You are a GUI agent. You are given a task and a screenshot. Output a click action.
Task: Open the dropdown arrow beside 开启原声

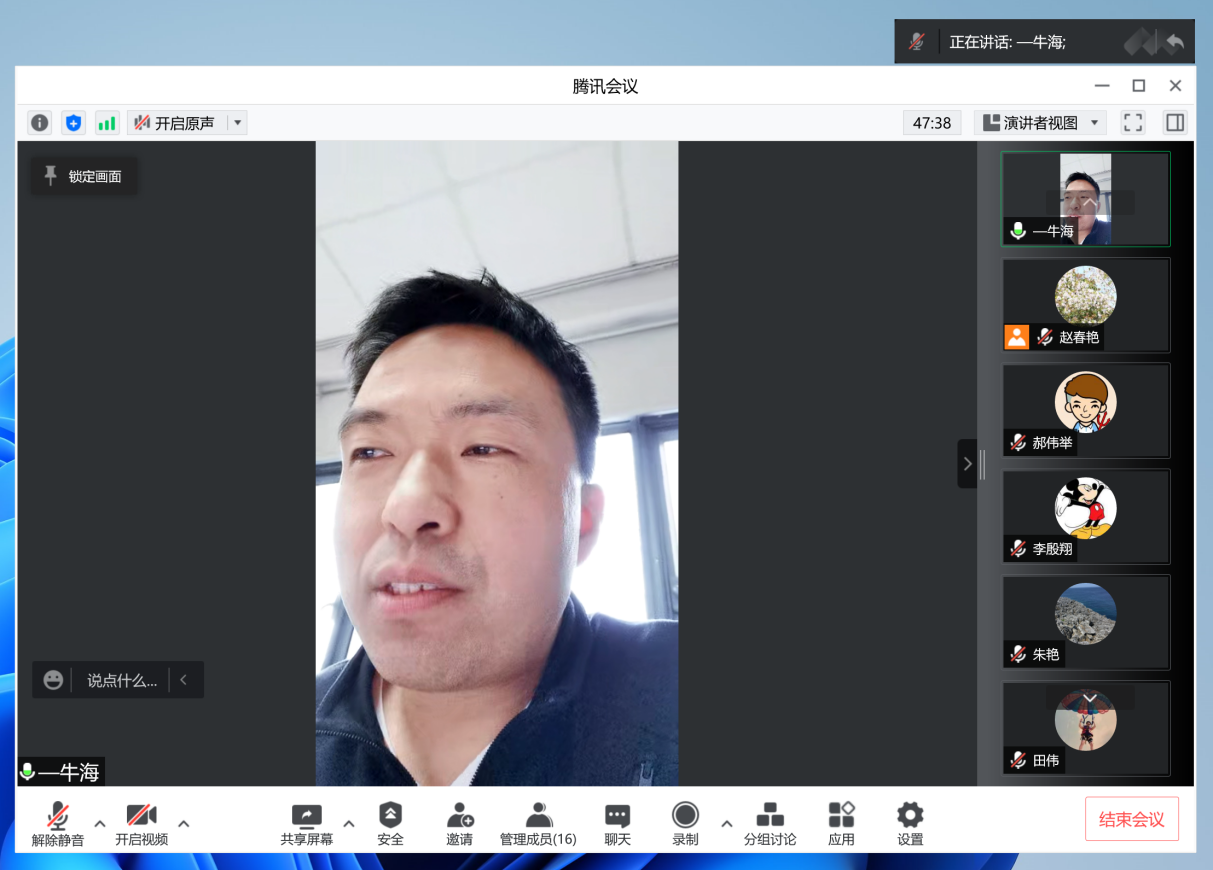tap(238, 123)
